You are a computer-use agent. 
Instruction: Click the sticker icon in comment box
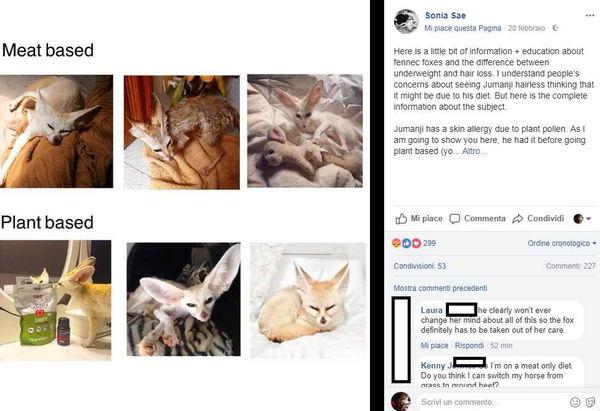pos(590,401)
